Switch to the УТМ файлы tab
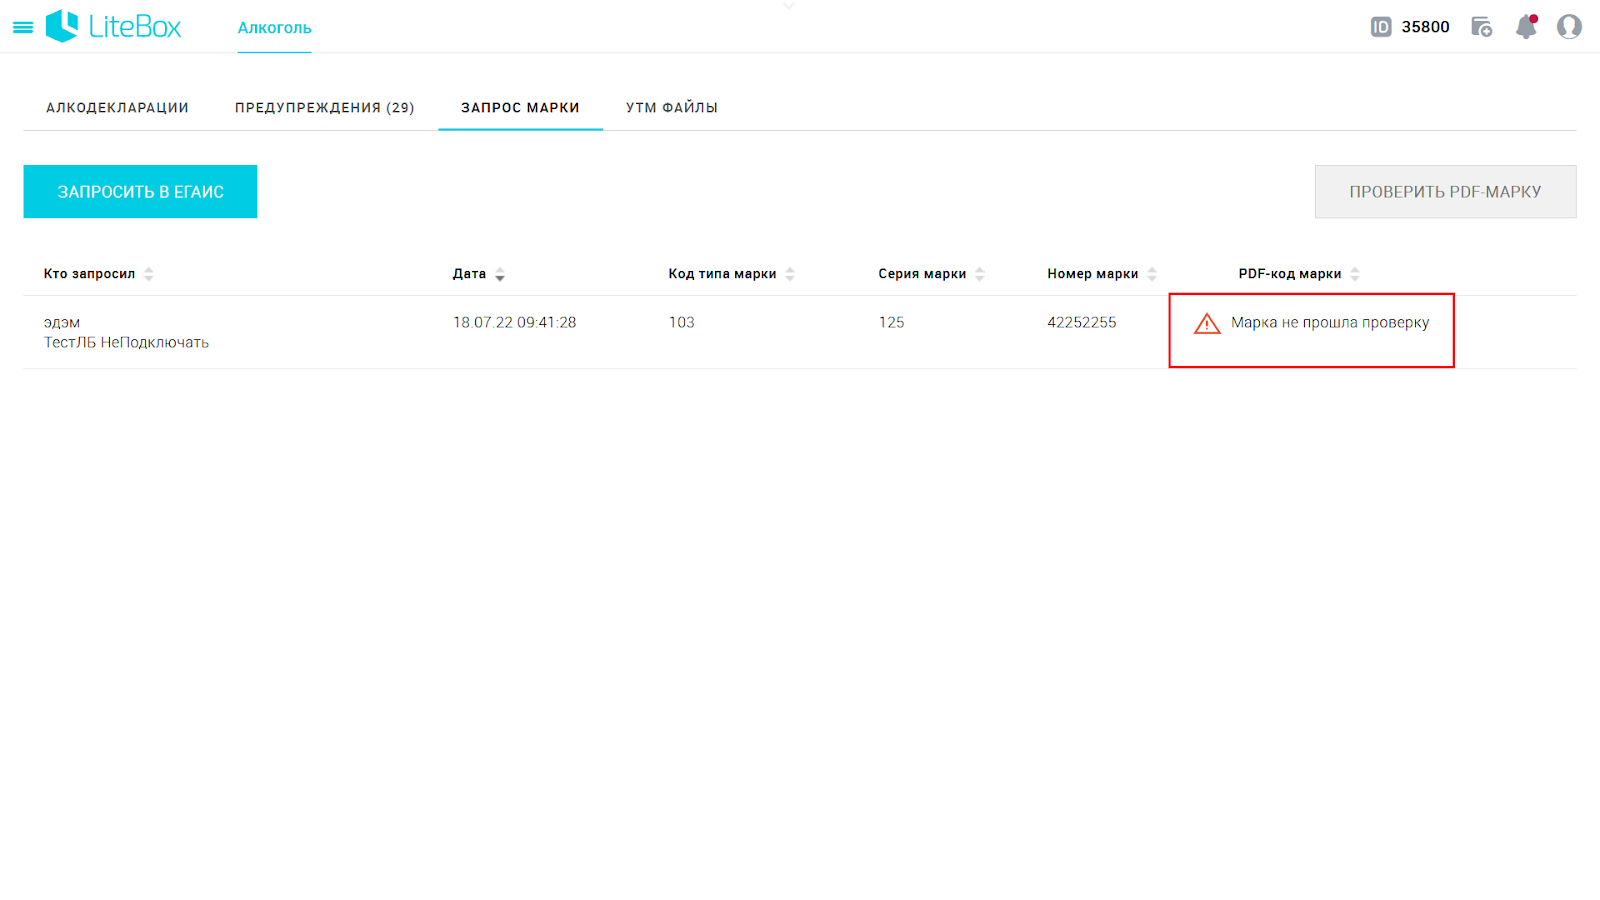The image size is (1600, 900). point(672,108)
